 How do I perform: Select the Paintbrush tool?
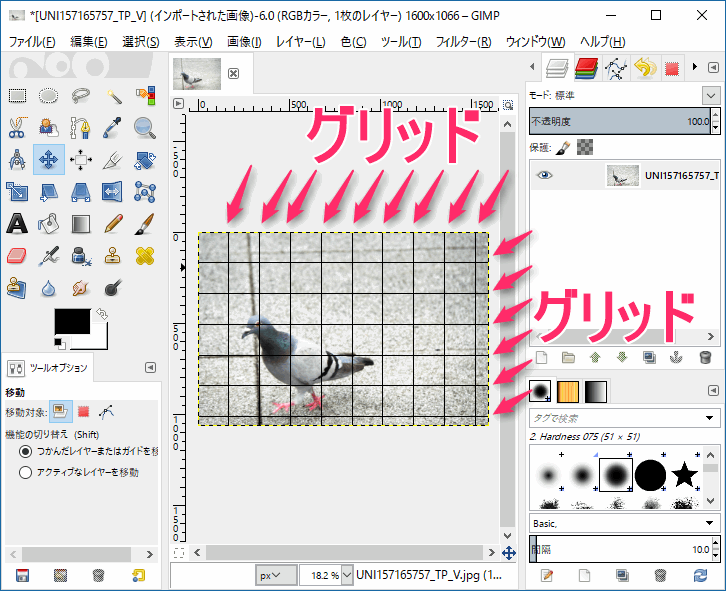[x=145, y=224]
